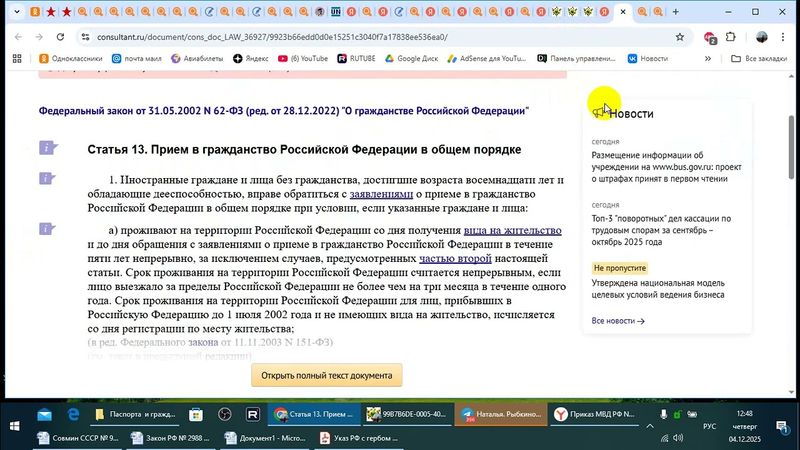This screenshot has height=450, width=800.
Task: Switch to the first orange Одноклассники tab
Action: pos(35,12)
